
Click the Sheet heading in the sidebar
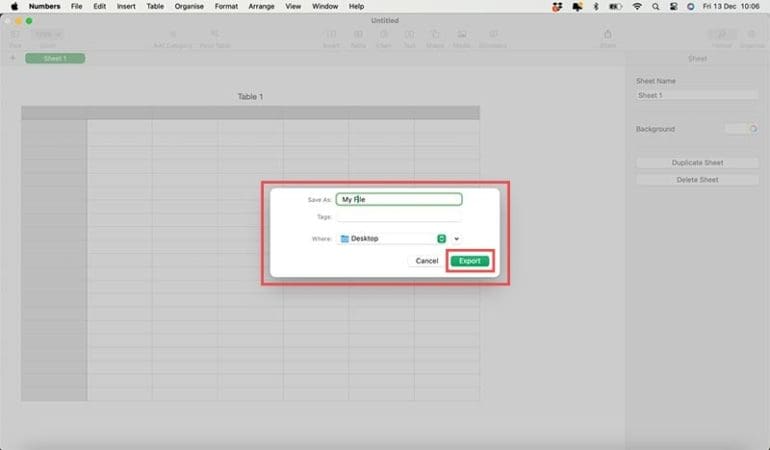[697, 59]
